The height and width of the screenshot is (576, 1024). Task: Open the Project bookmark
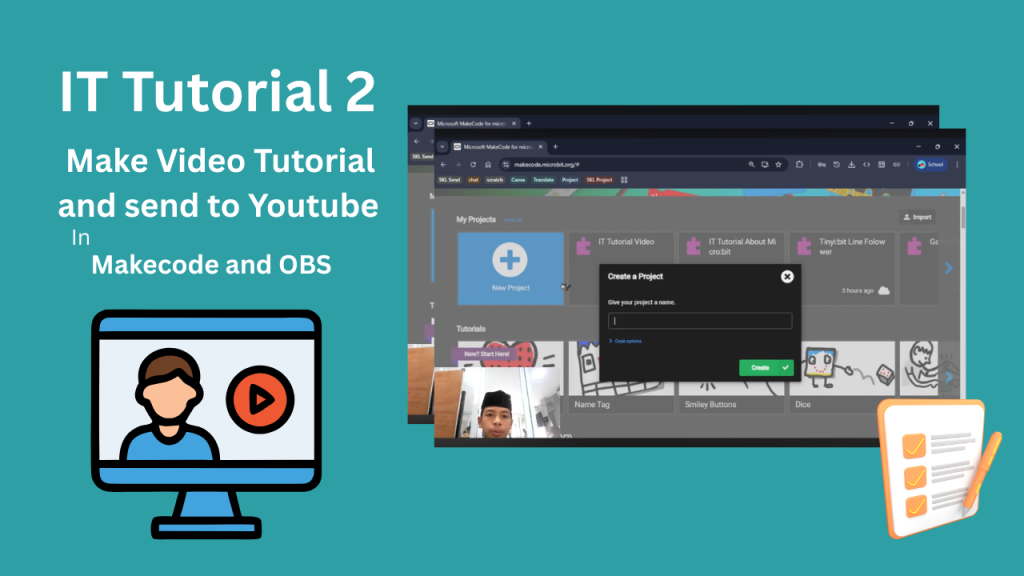[570, 180]
